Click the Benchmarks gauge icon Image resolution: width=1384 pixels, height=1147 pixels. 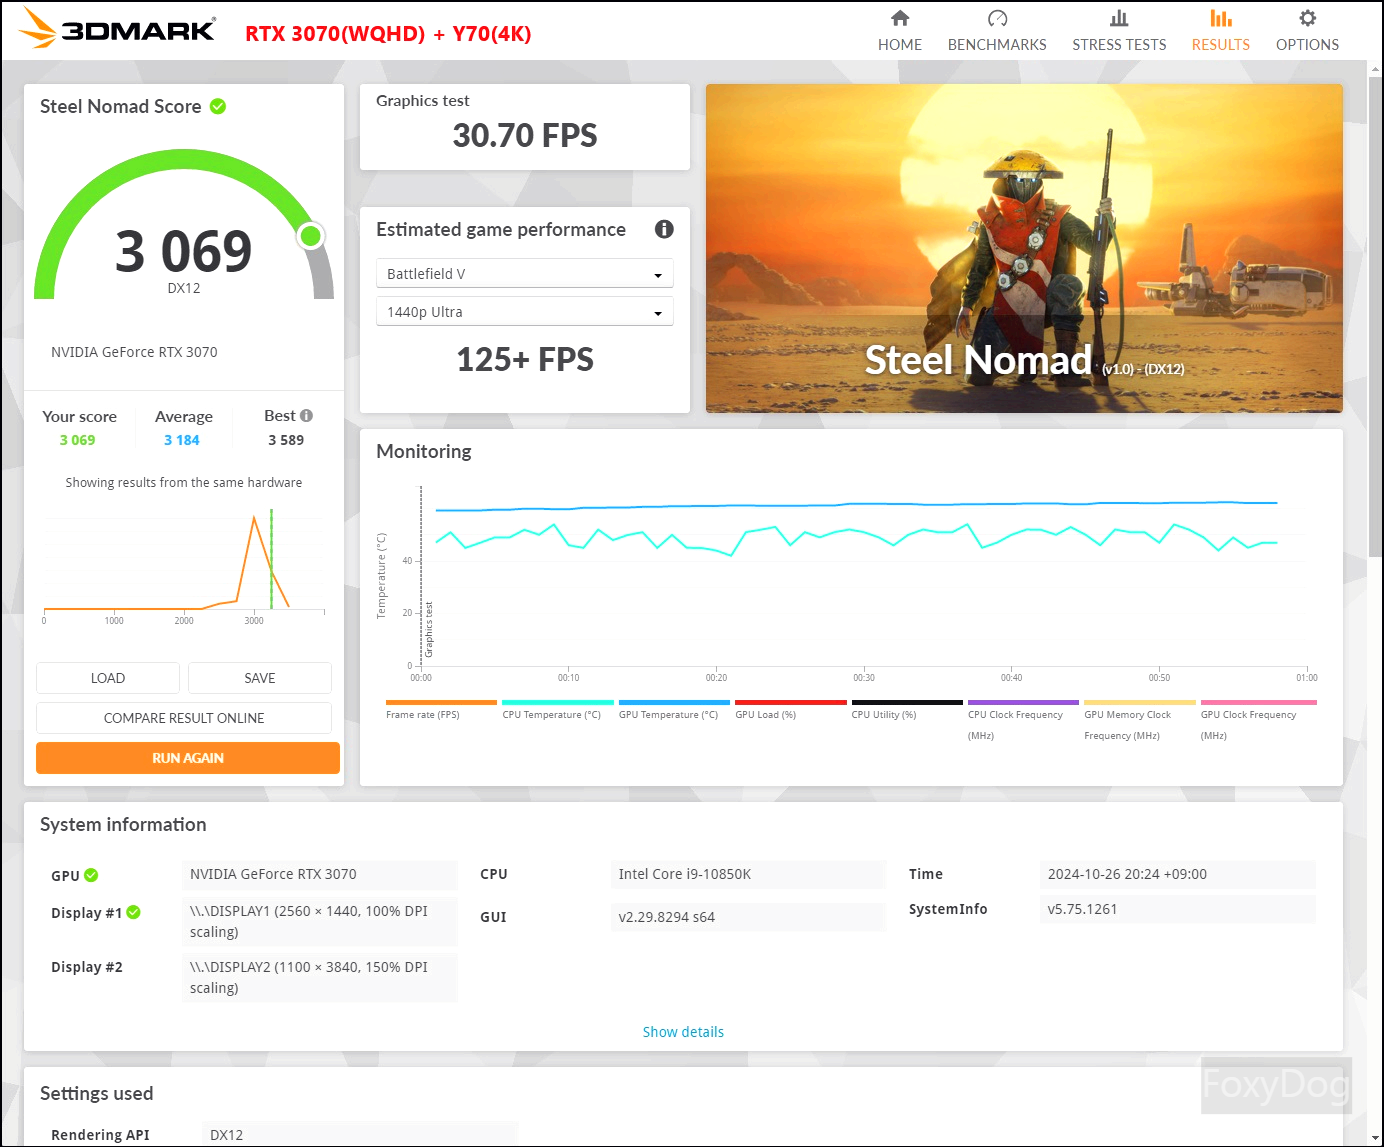[997, 18]
